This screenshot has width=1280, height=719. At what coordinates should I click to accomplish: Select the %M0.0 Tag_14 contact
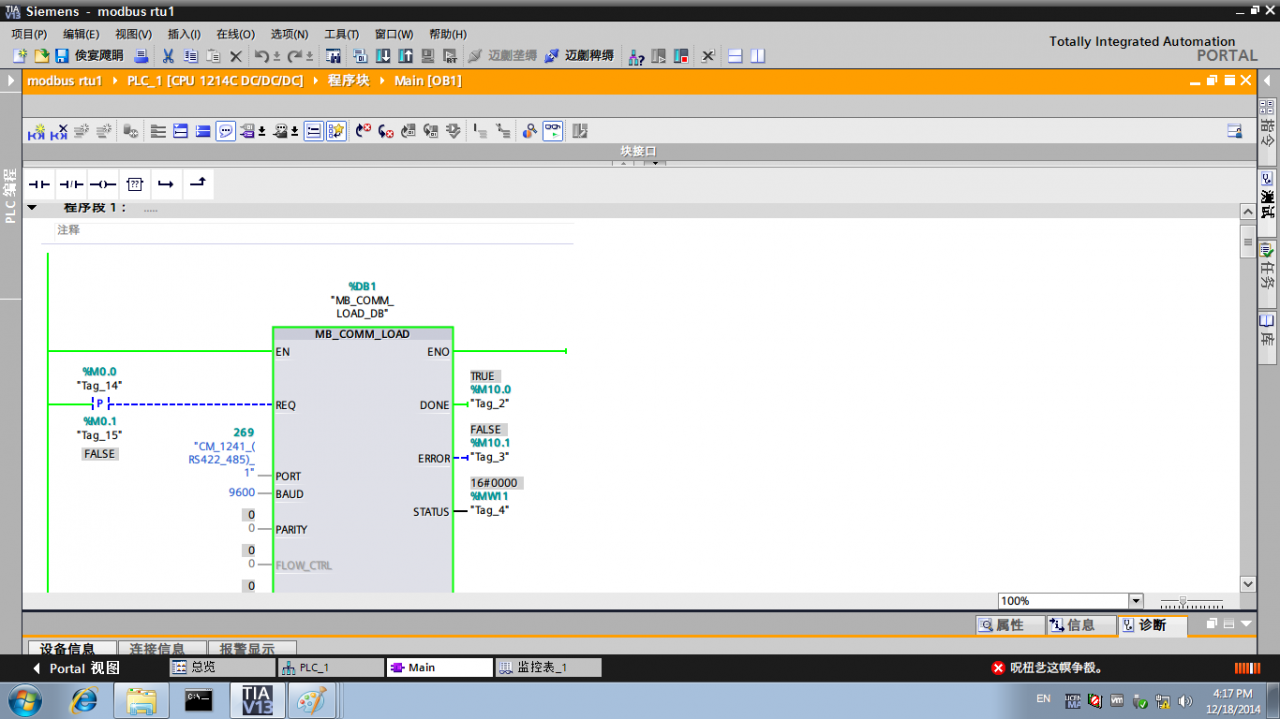99,403
